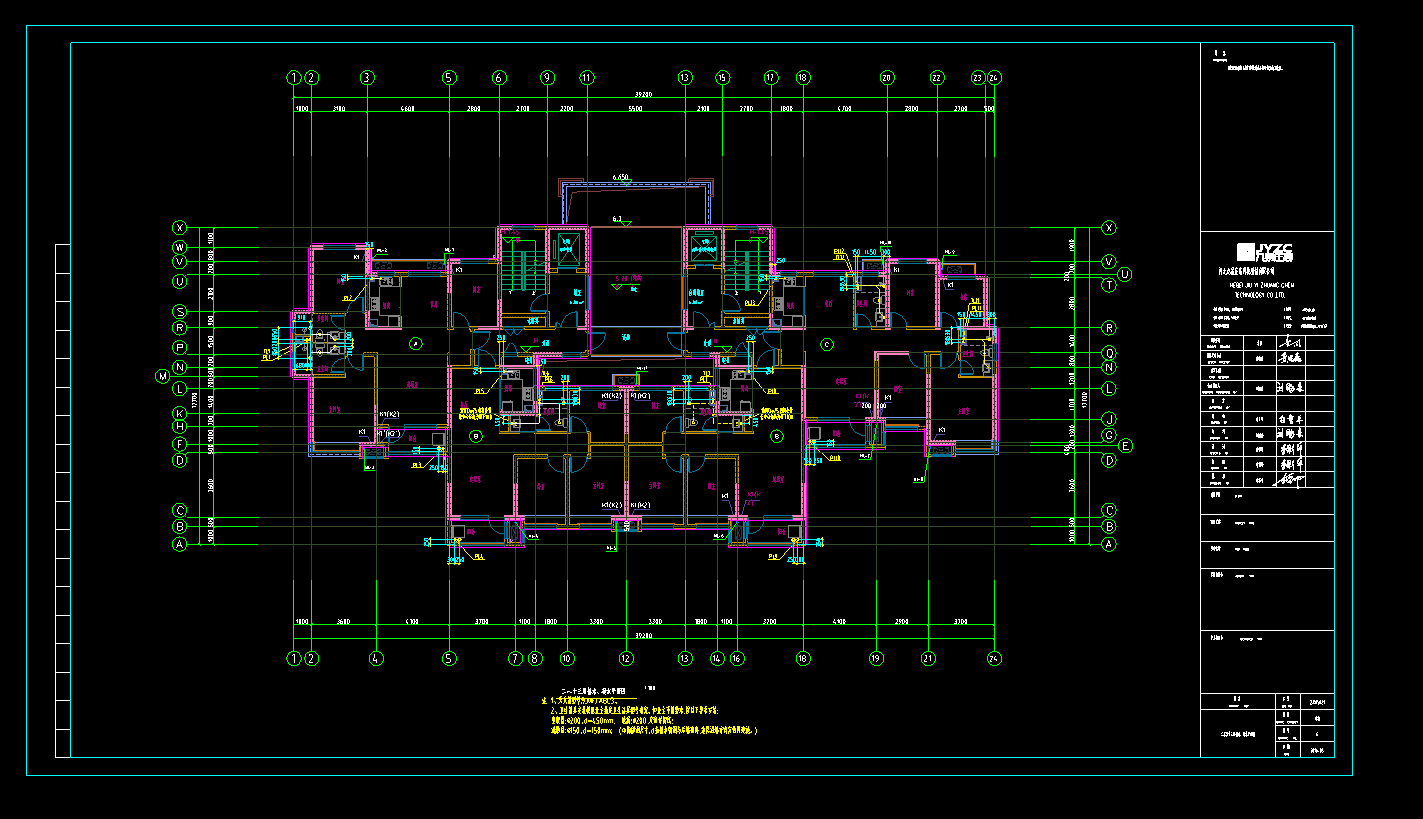Image resolution: width=1423 pixels, height=819 pixels.
Task: Select grid axis bubble 8
Action: [x=535, y=658]
